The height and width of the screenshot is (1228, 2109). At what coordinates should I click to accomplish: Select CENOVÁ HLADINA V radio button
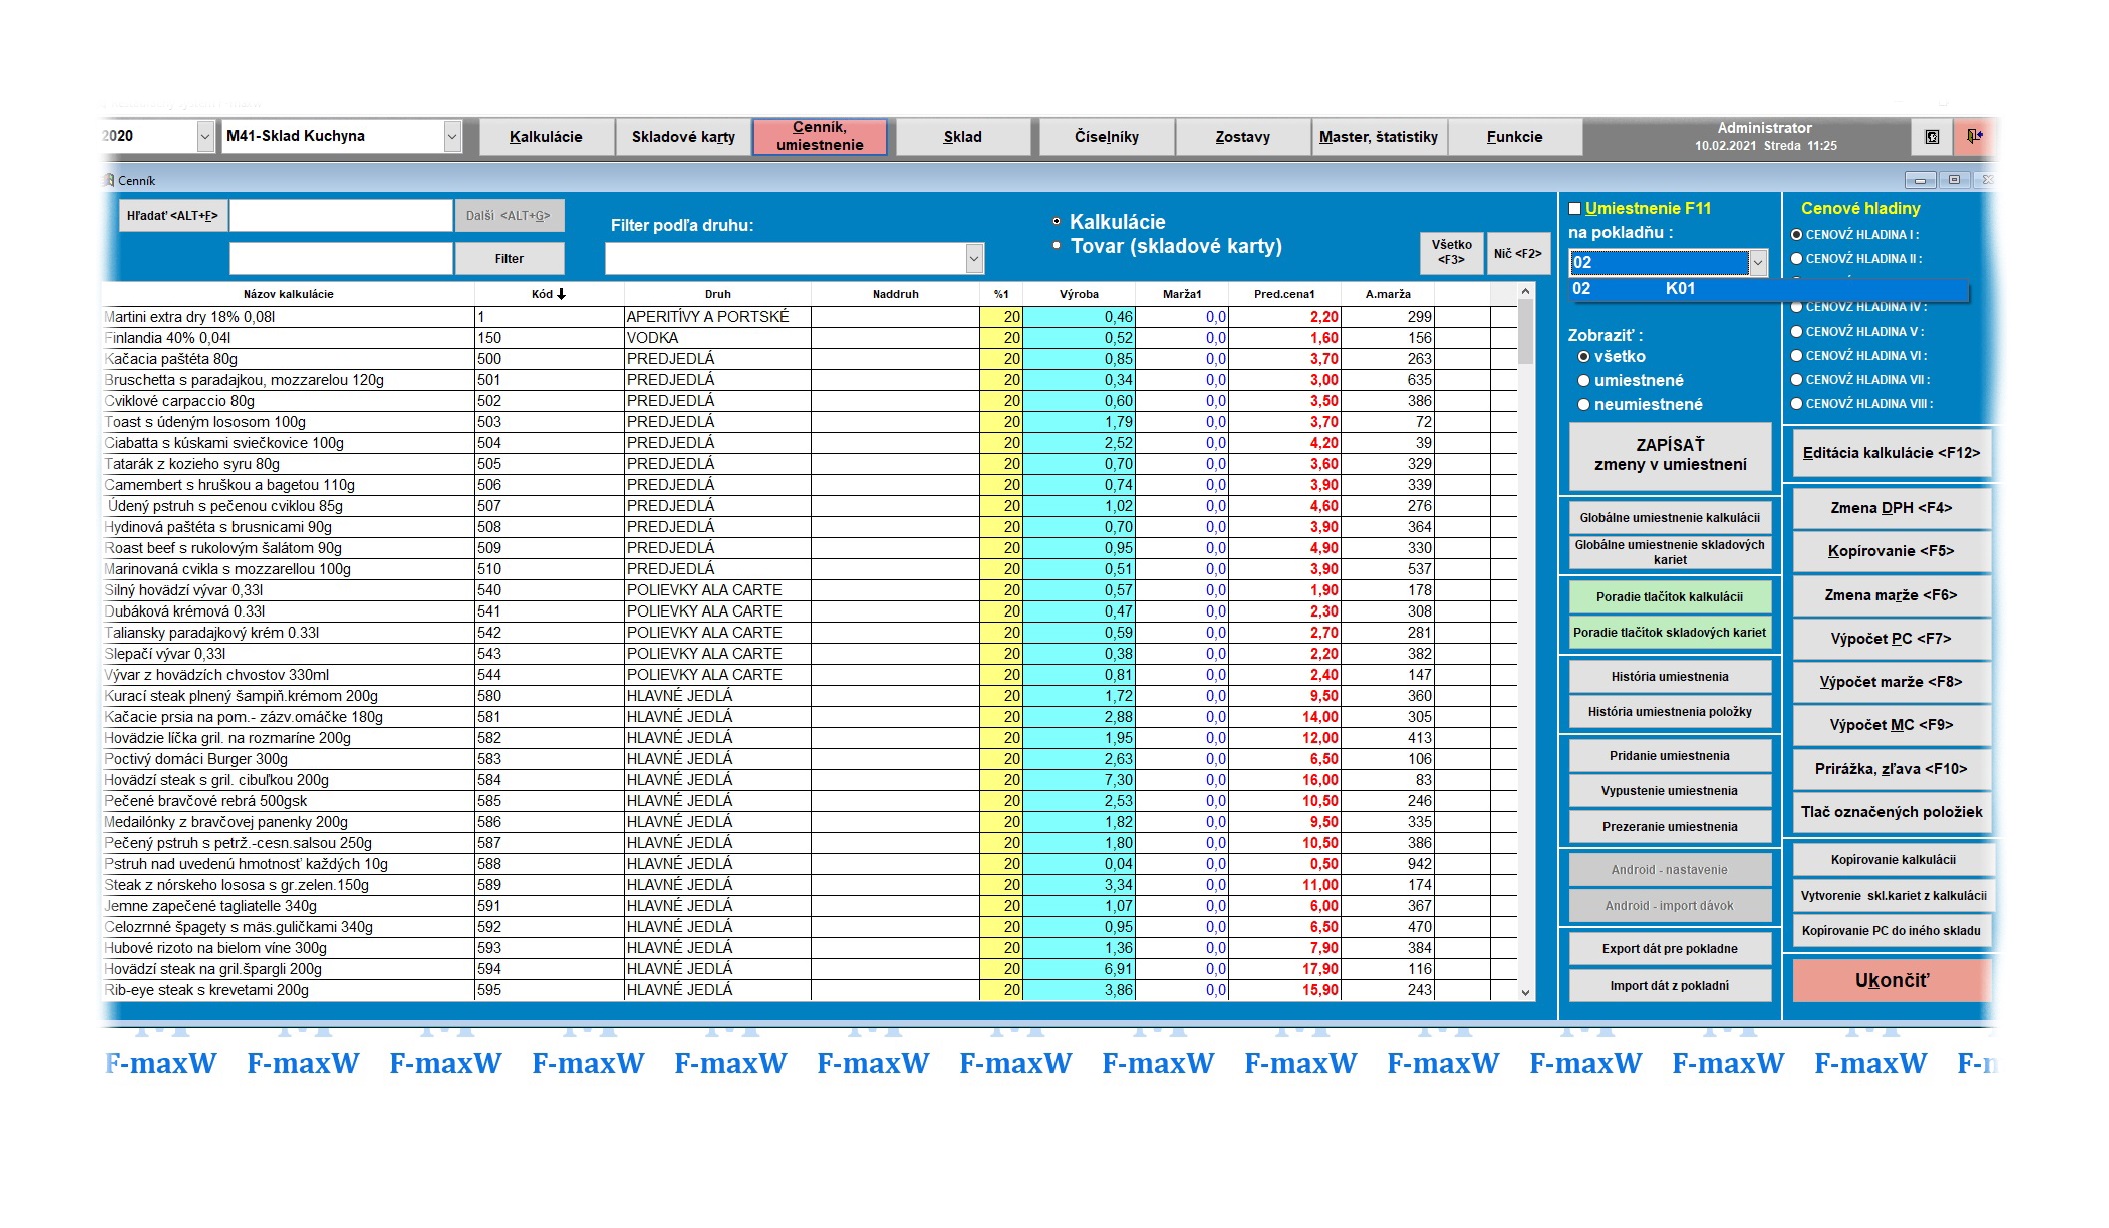tap(1796, 332)
